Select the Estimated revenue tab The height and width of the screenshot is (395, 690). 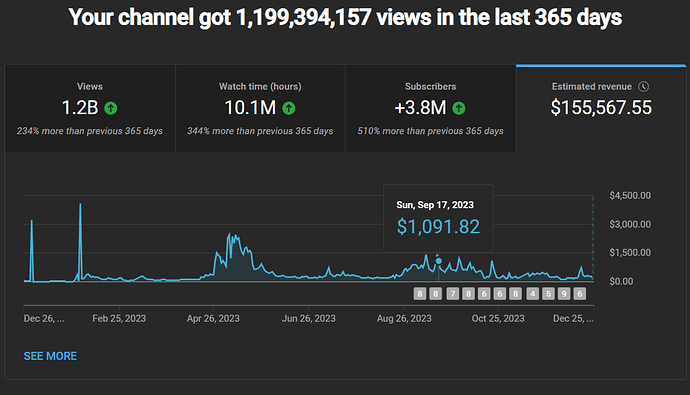tap(601, 108)
